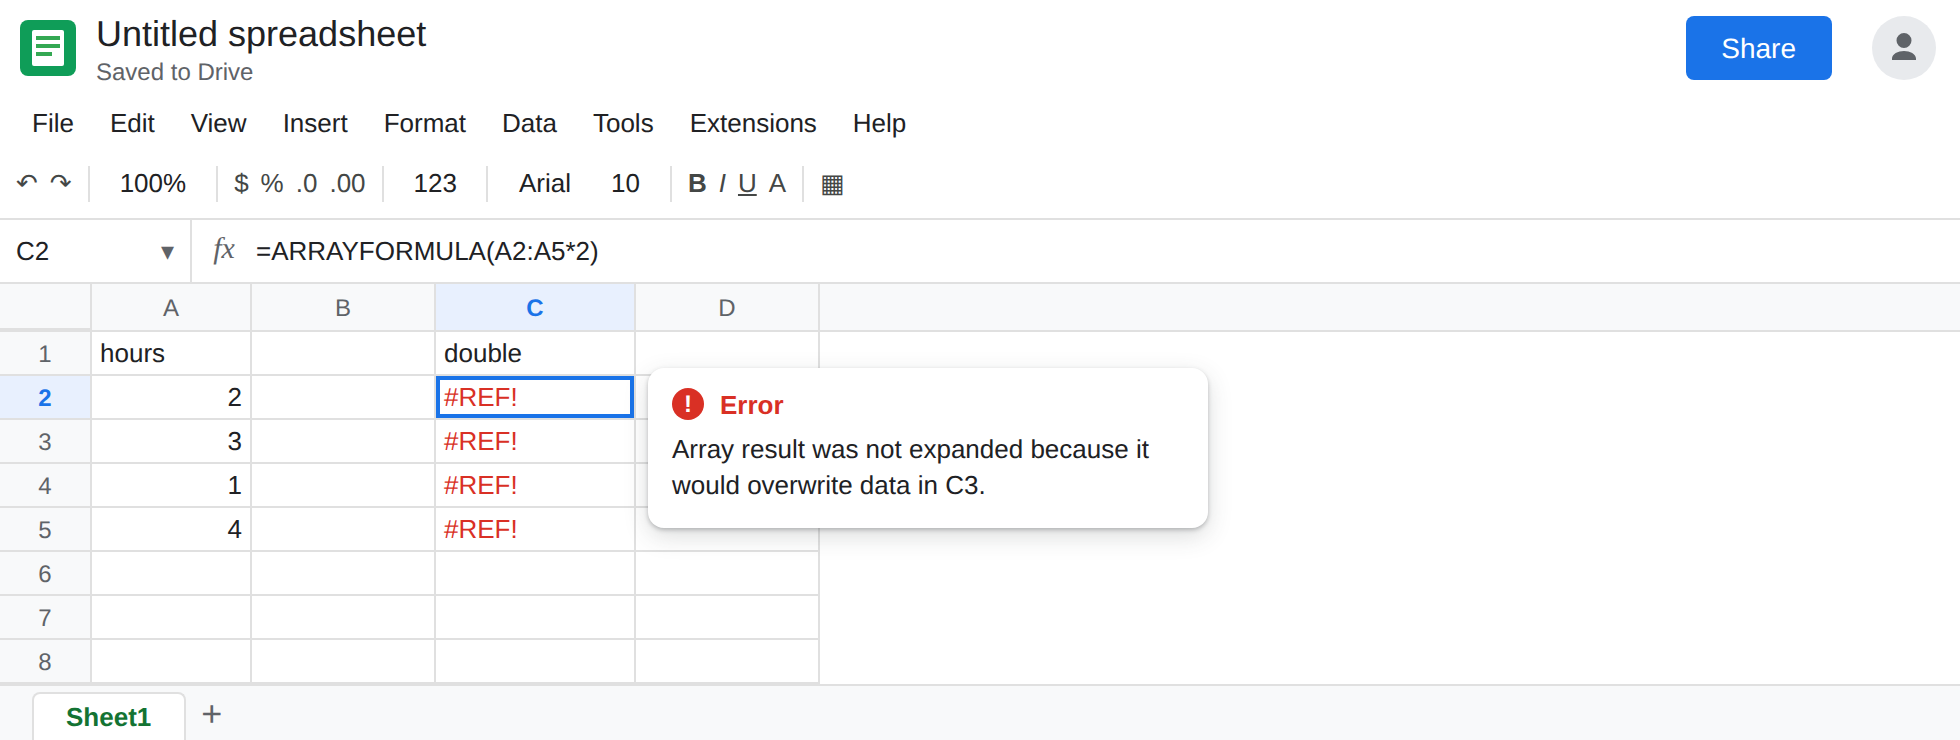Click the fx function icon
The width and height of the screenshot is (1960, 740).
pos(224,250)
